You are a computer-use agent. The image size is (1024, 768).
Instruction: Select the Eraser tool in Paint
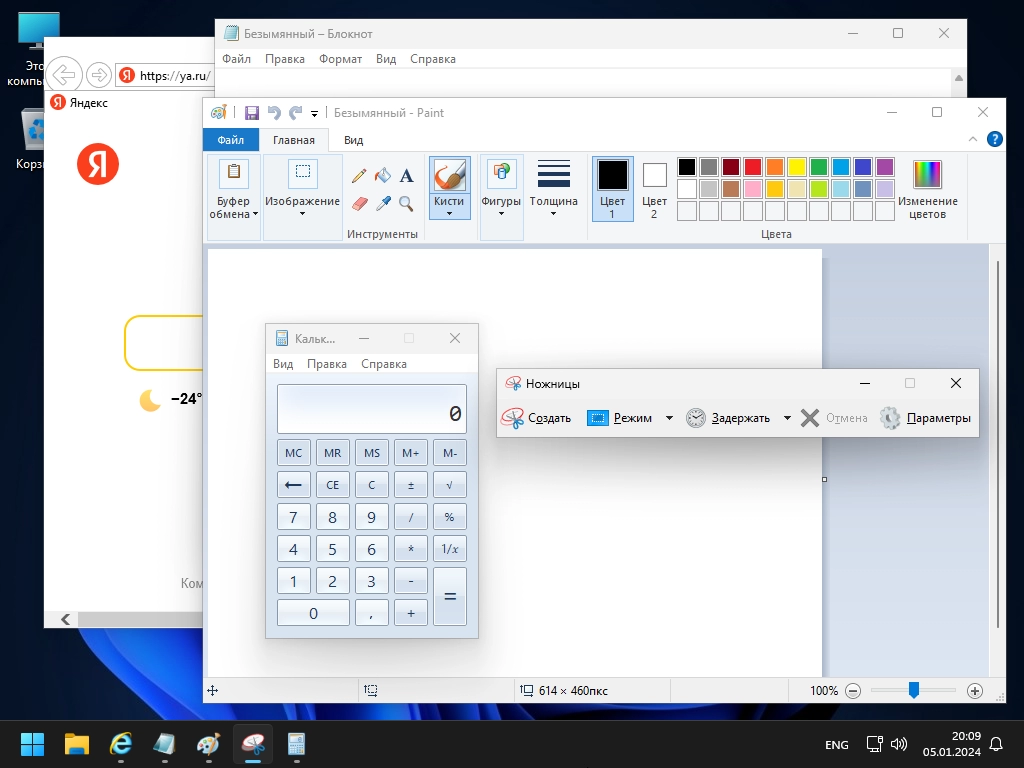click(x=360, y=203)
